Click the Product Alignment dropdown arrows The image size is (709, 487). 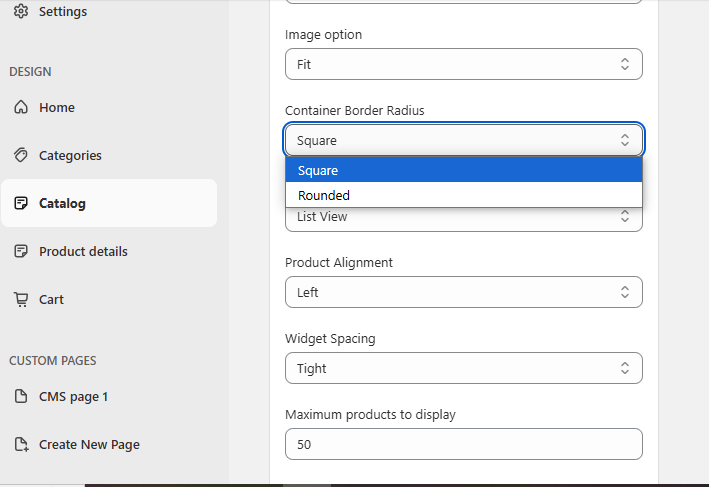pyautogui.click(x=624, y=292)
